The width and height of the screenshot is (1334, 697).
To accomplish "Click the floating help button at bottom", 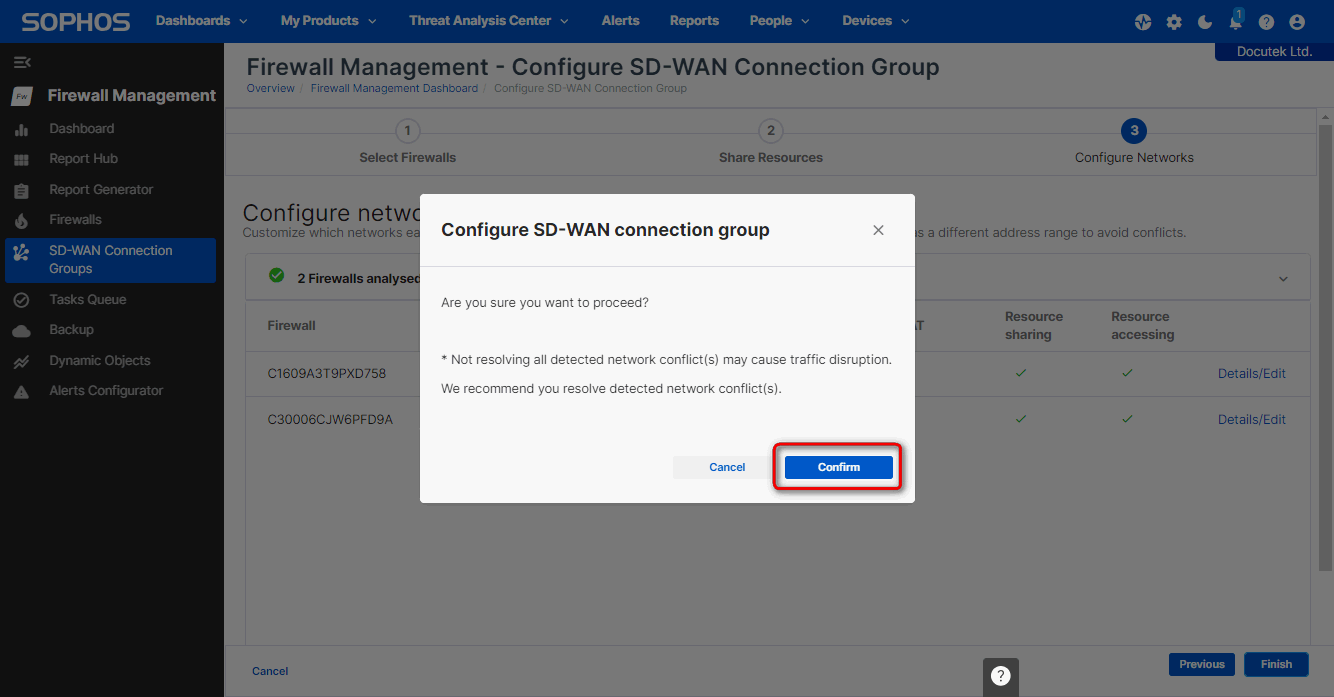I will (1001, 676).
